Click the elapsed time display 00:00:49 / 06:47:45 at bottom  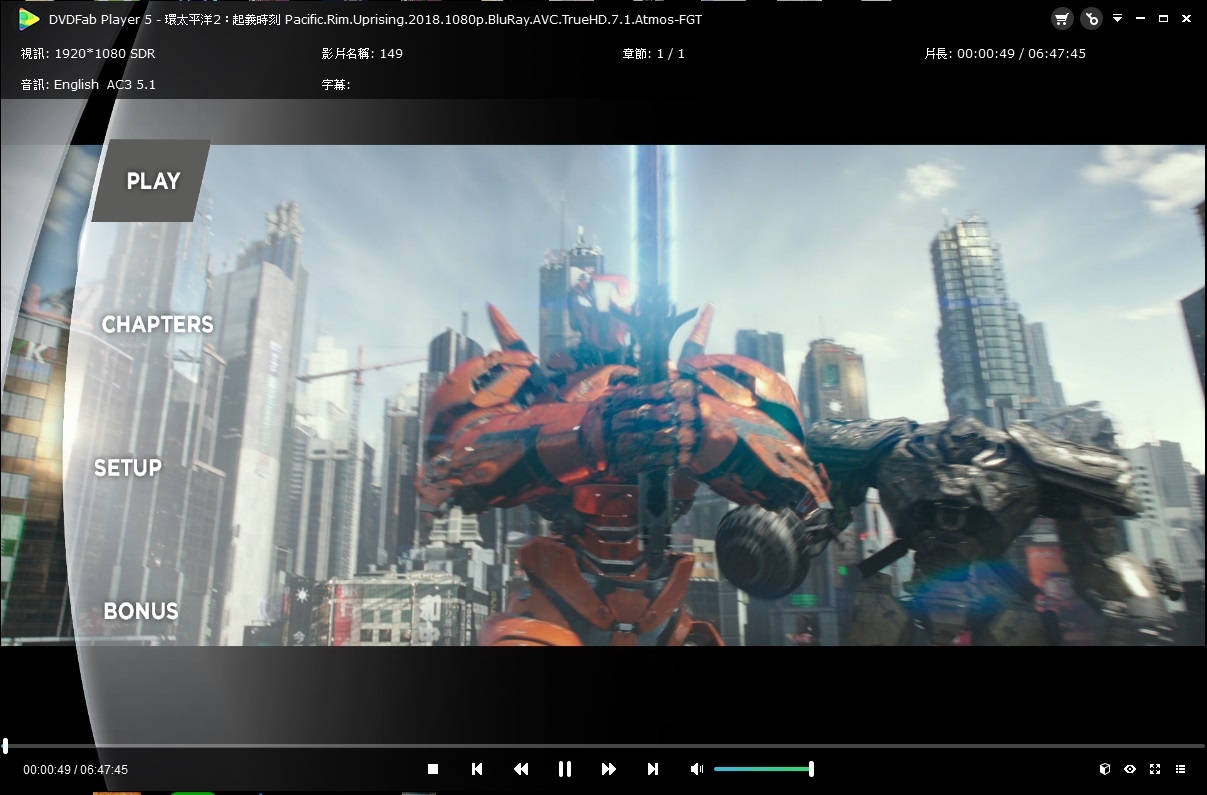point(76,770)
